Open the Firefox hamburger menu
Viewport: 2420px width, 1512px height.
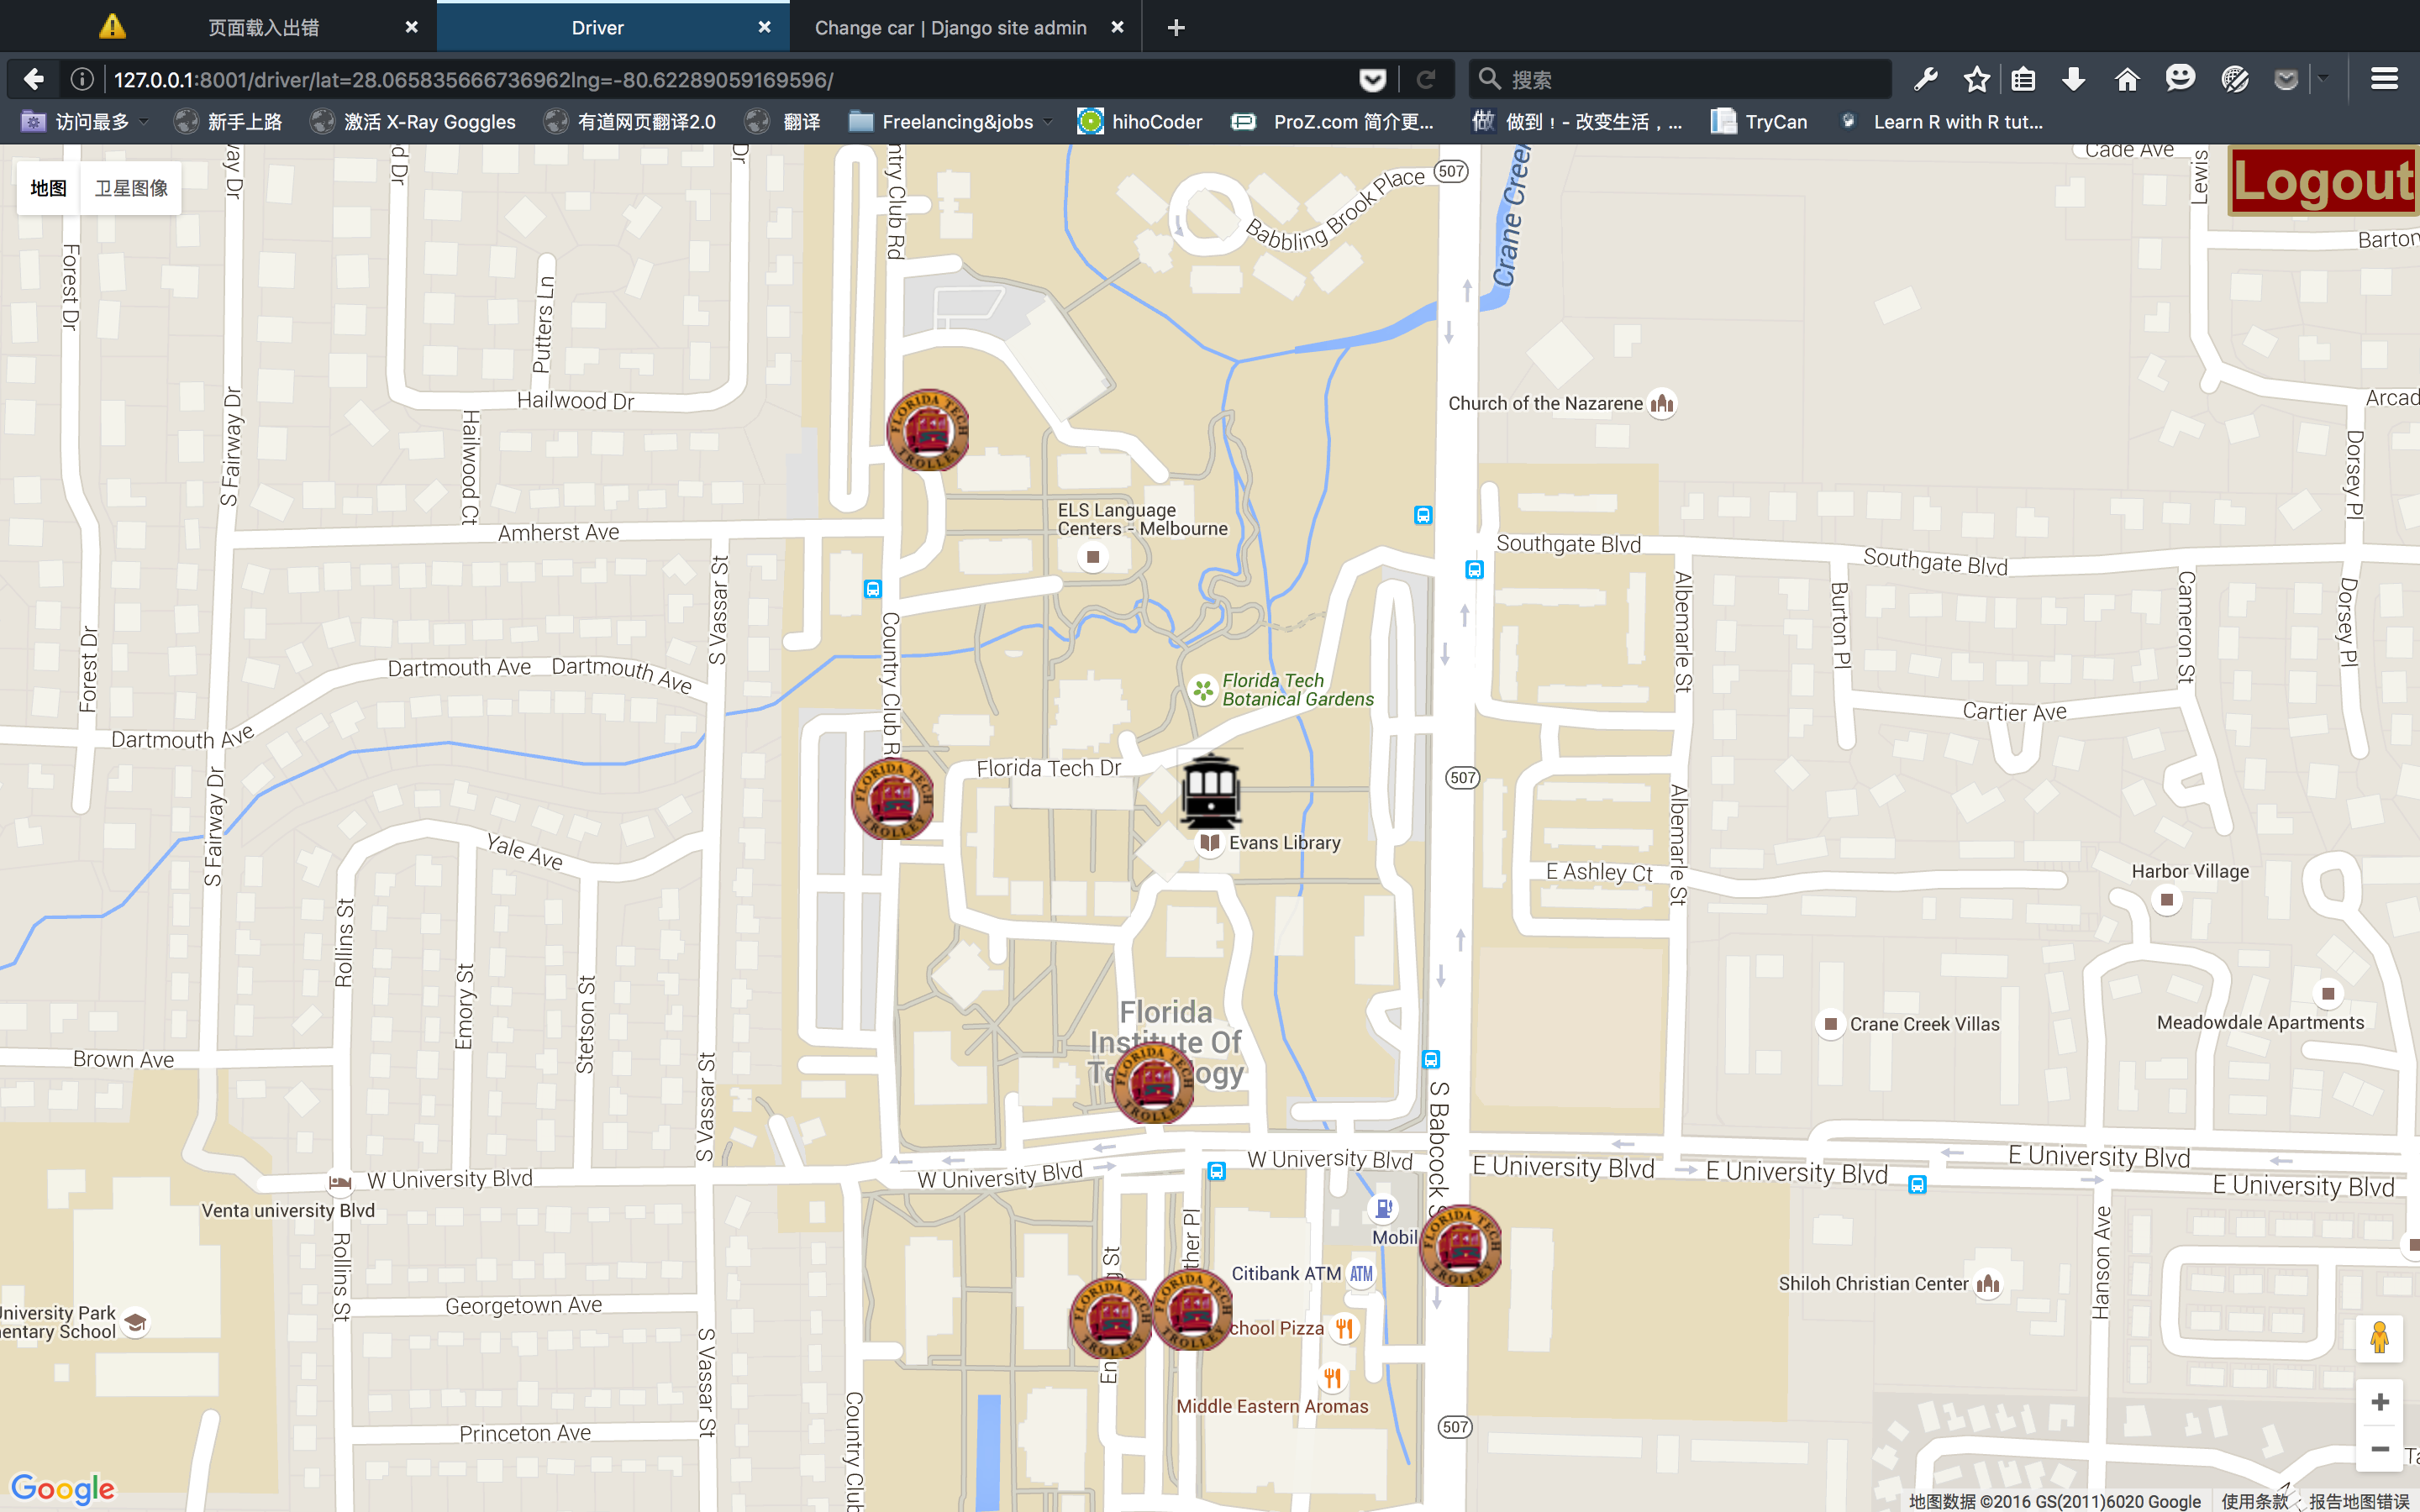(x=2384, y=79)
